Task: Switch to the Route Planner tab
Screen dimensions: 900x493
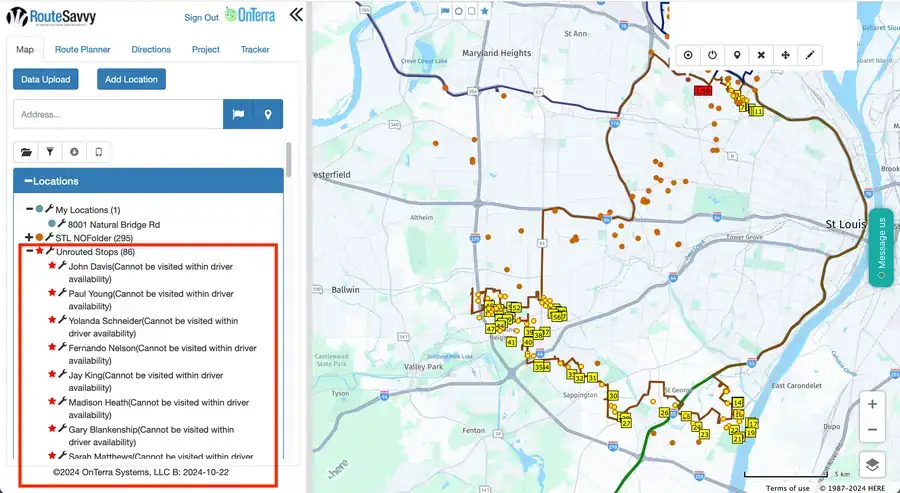Action: (83, 49)
